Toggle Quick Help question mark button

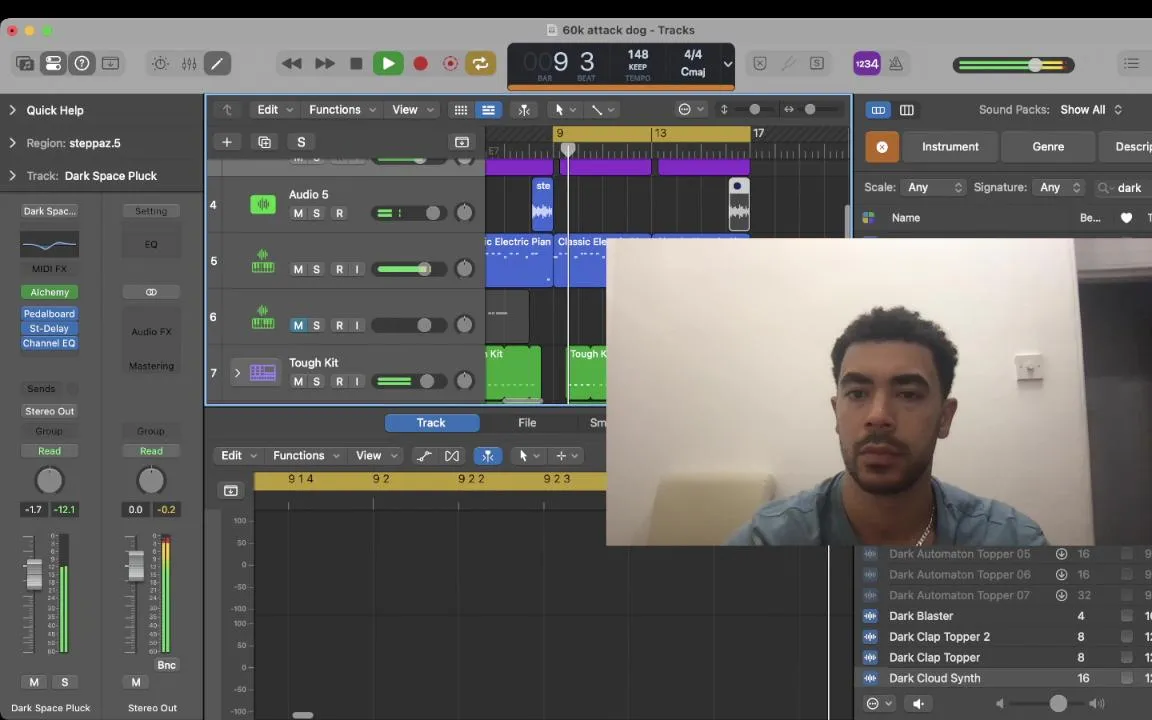tap(82, 63)
